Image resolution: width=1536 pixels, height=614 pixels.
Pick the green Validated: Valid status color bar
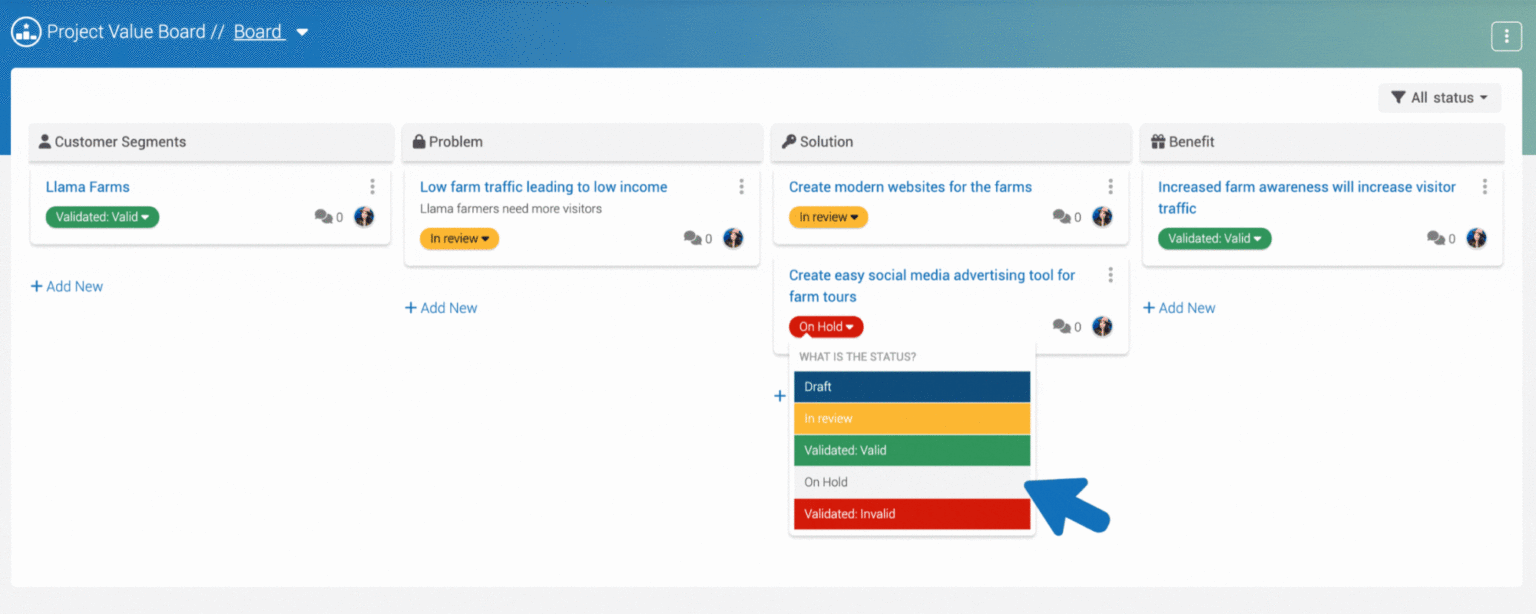coord(911,450)
